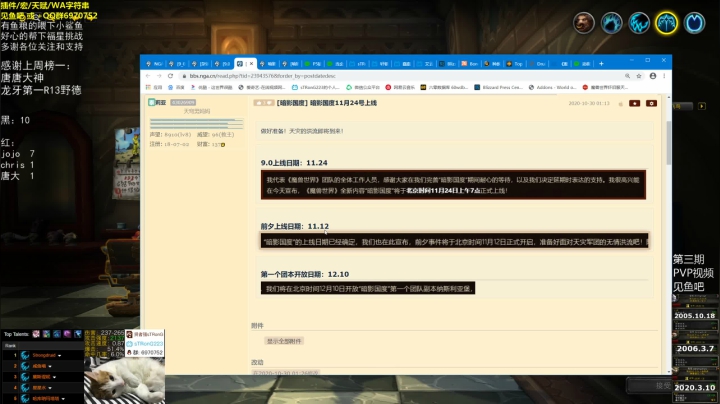Image resolution: width=720 pixels, height=404 pixels.
Task: Click the like buttons beside post title
Action: click(x=264, y=103)
